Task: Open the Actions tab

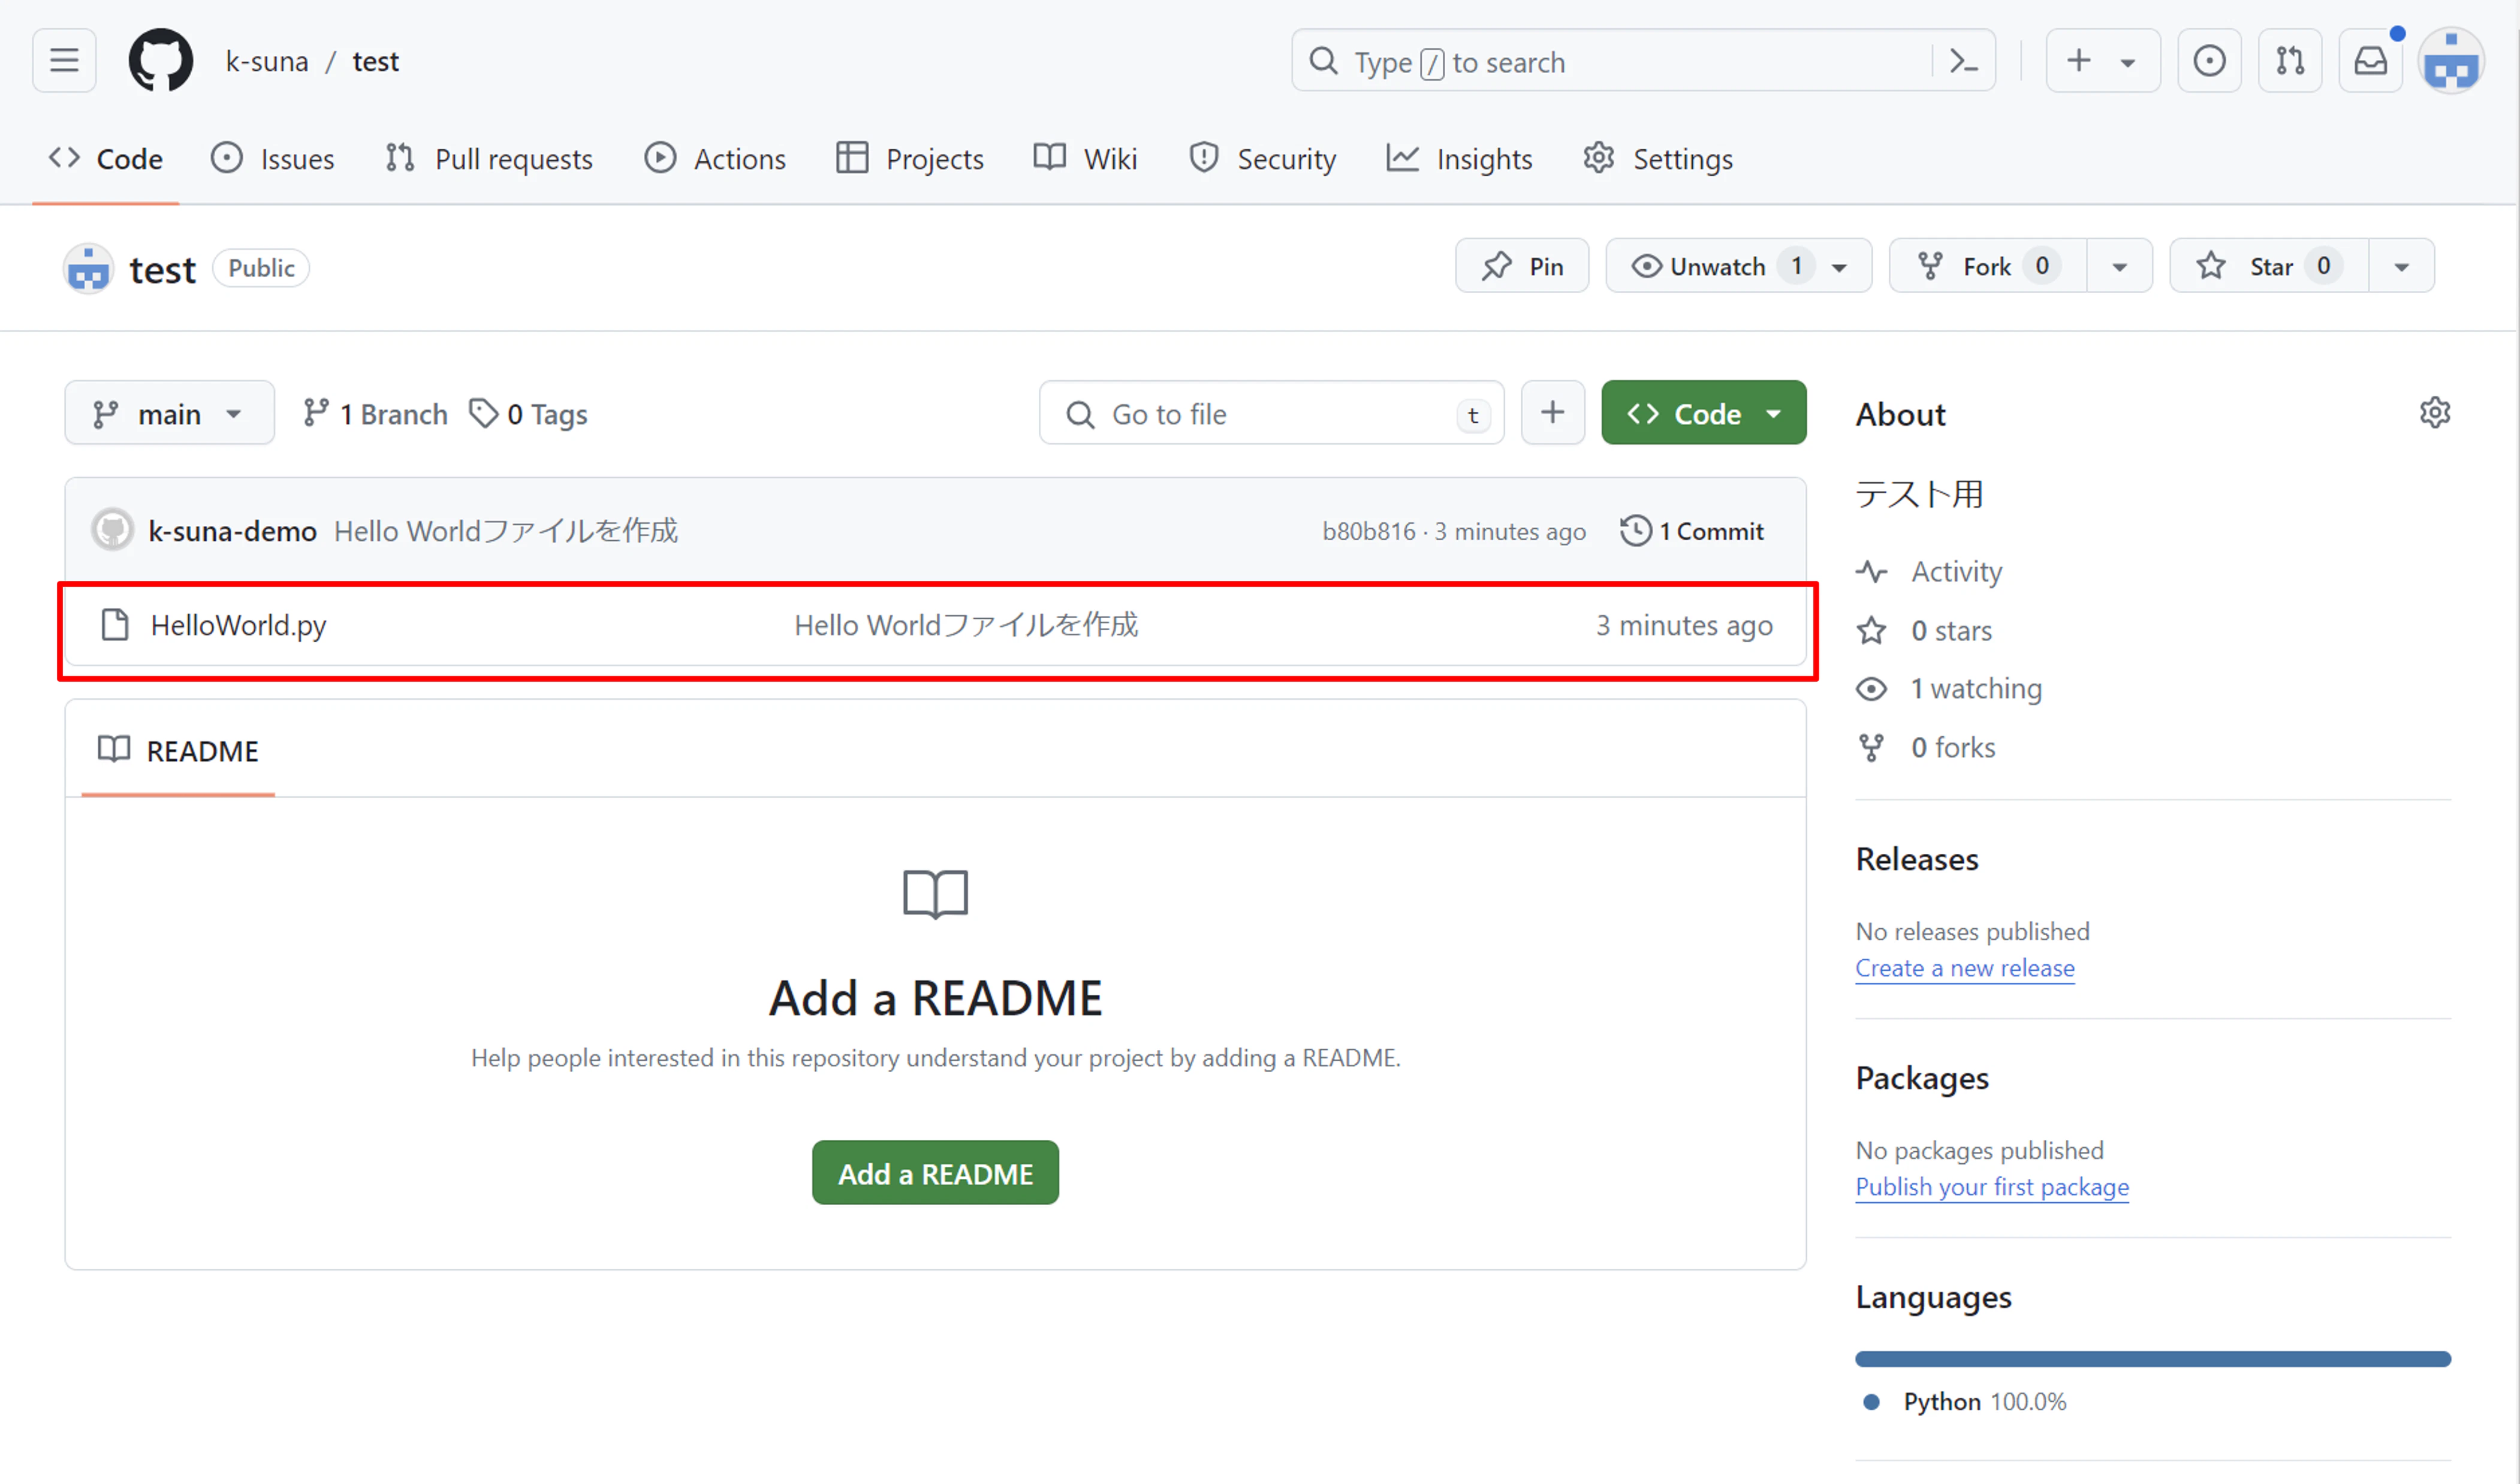Action: coord(715,159)
